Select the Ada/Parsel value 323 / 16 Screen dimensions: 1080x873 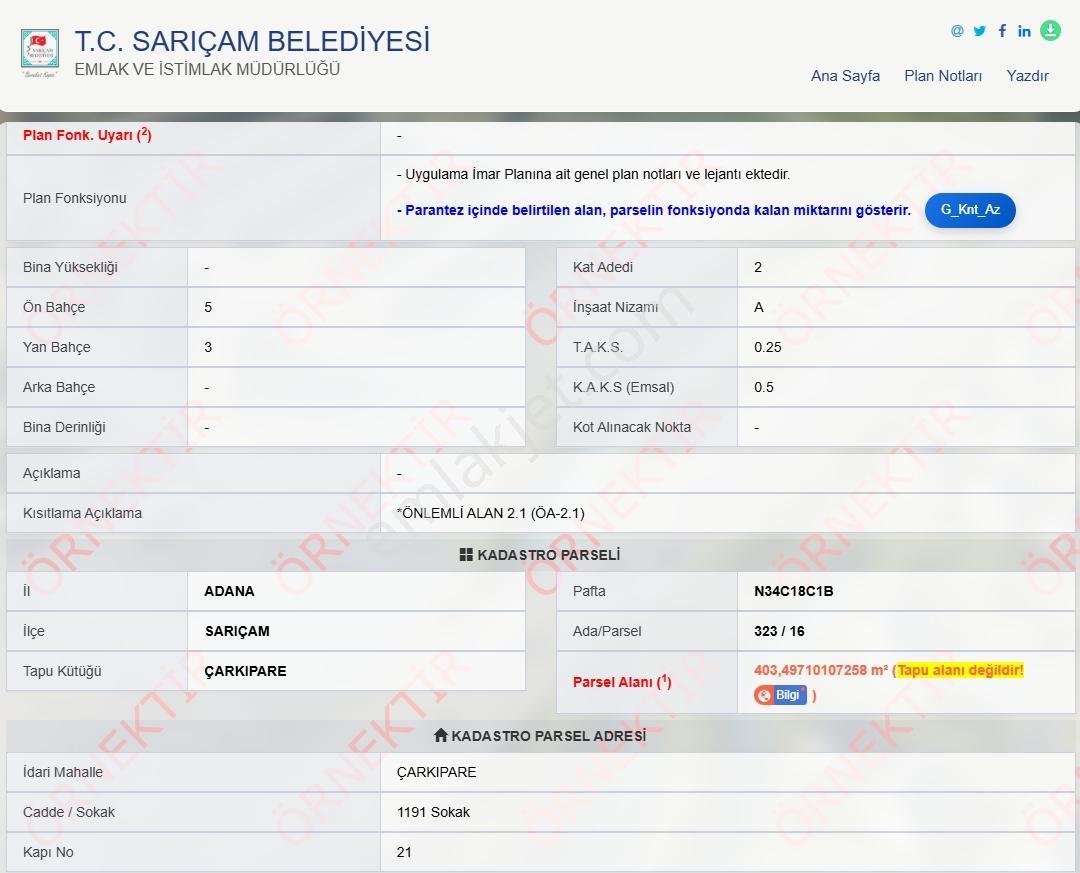point(779,631)
